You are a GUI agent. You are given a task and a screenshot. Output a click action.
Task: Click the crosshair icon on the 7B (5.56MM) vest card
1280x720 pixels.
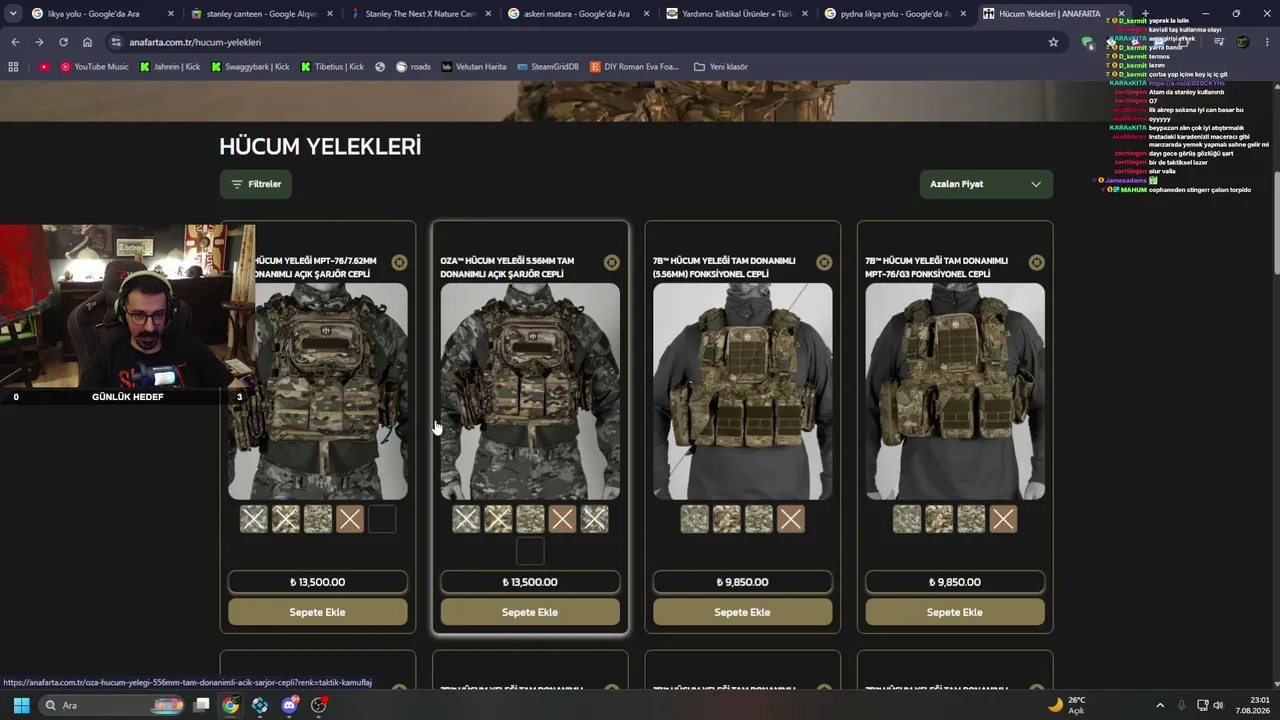coord(824,262)
